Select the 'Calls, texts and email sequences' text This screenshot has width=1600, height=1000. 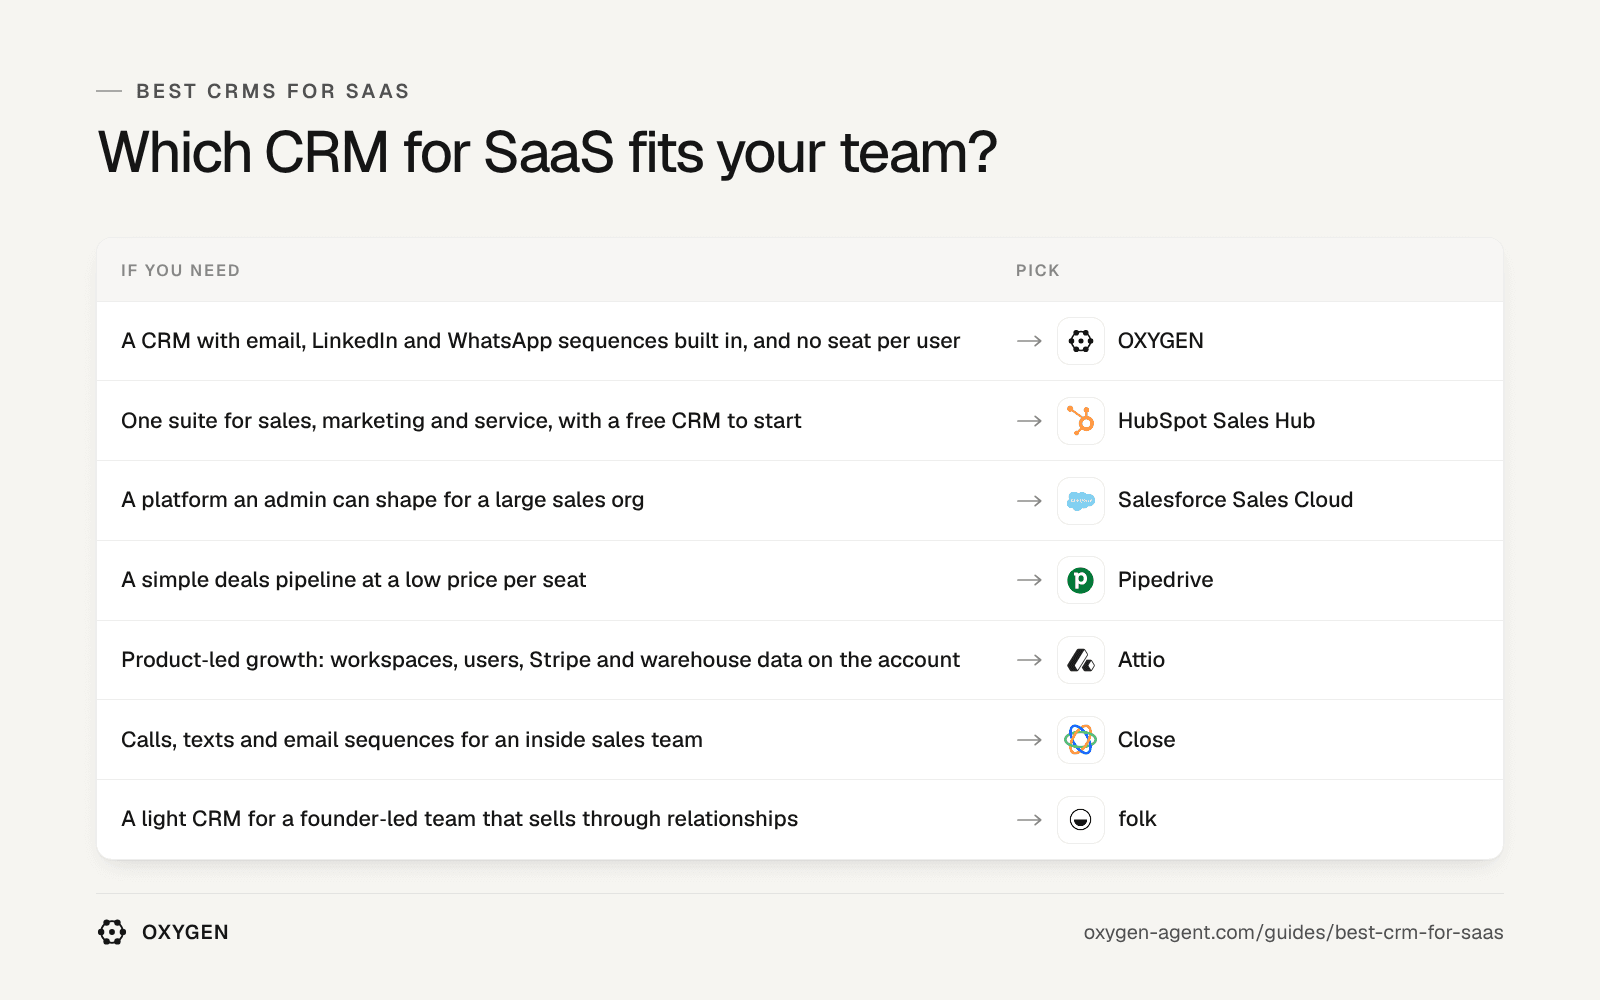click(x=412, y=740)
